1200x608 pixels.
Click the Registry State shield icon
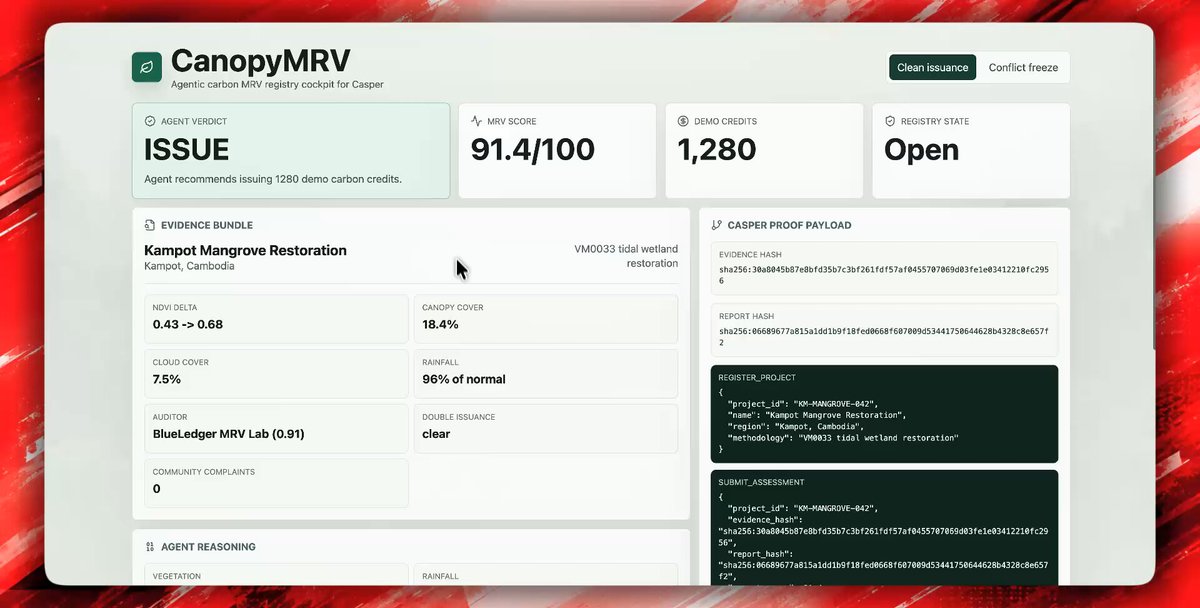coord(890,121)
